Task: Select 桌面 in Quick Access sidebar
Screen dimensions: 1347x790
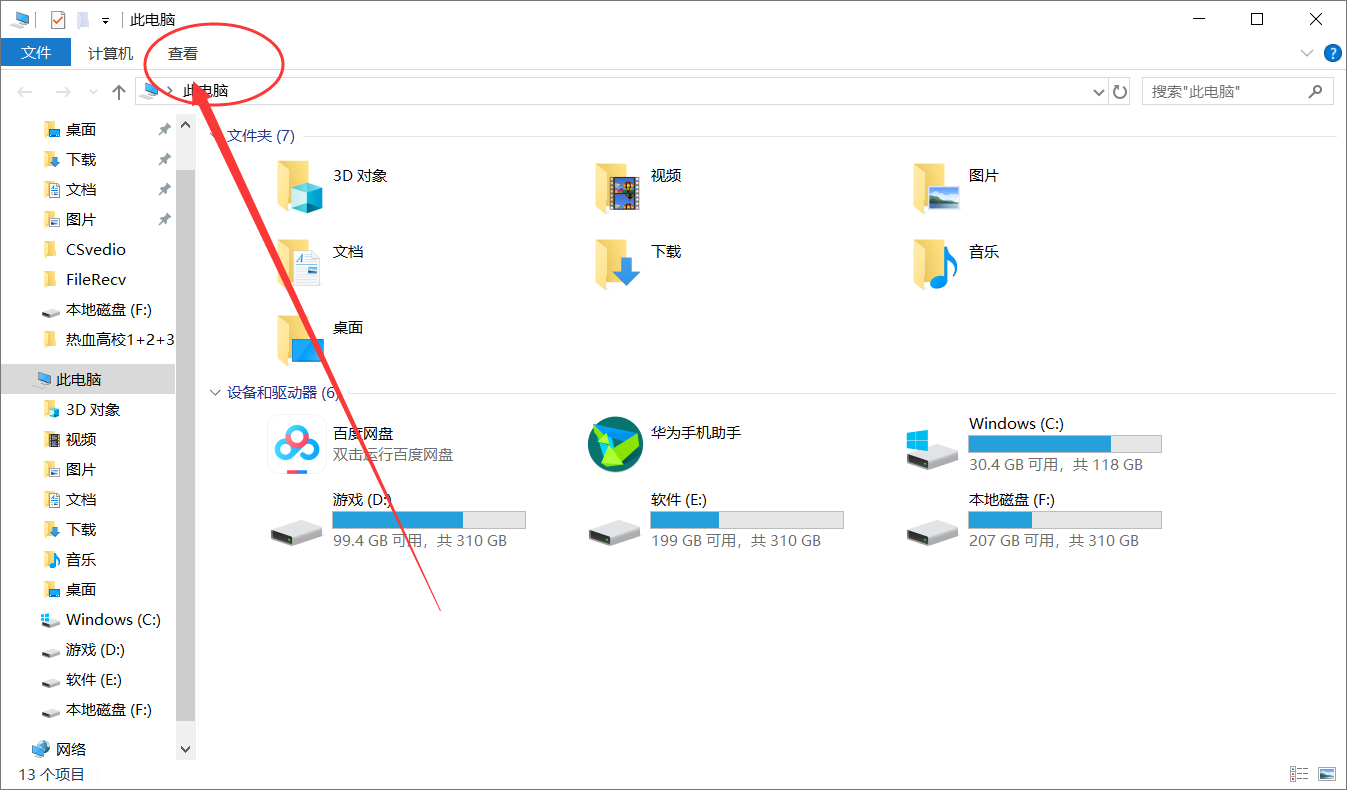Action: pyautogui.click(x=81, y=130)
